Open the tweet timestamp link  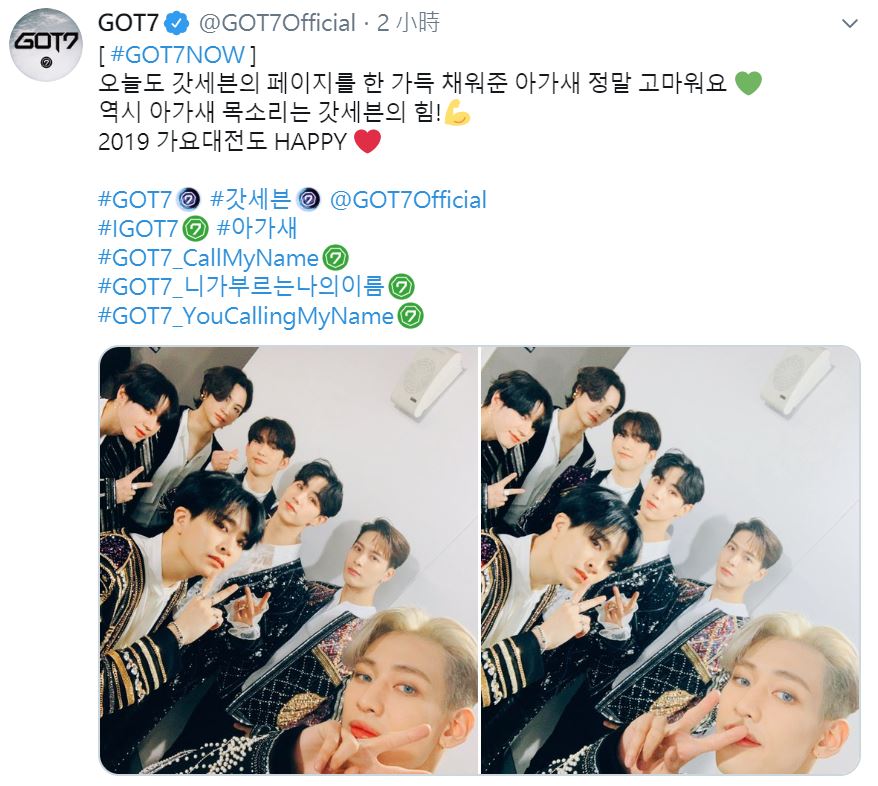pos(408,23)
